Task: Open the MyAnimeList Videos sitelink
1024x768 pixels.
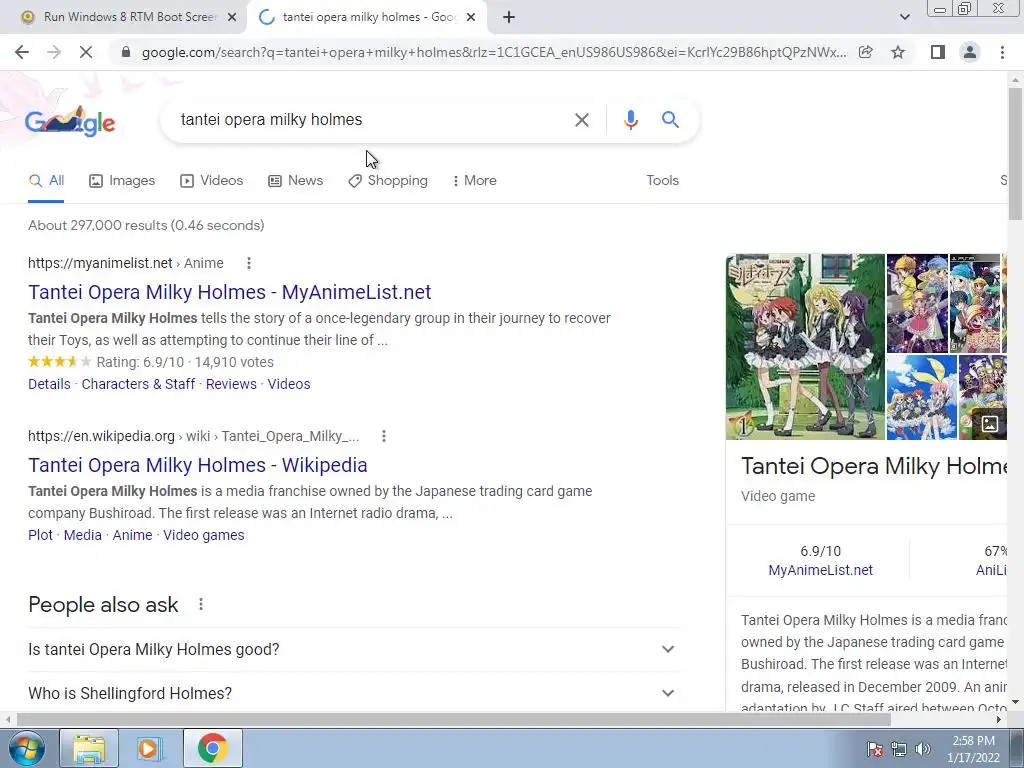Action: [289, 384]
